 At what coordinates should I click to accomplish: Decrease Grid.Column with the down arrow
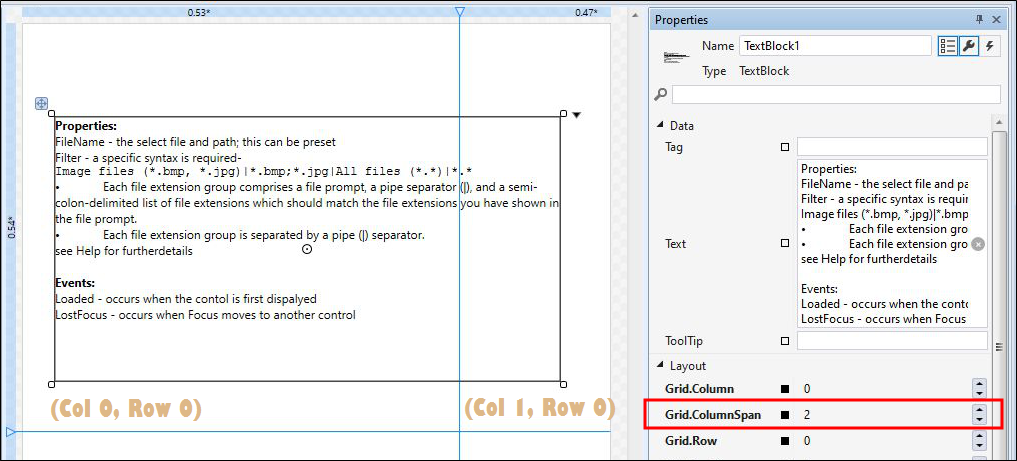pos(979,394)
